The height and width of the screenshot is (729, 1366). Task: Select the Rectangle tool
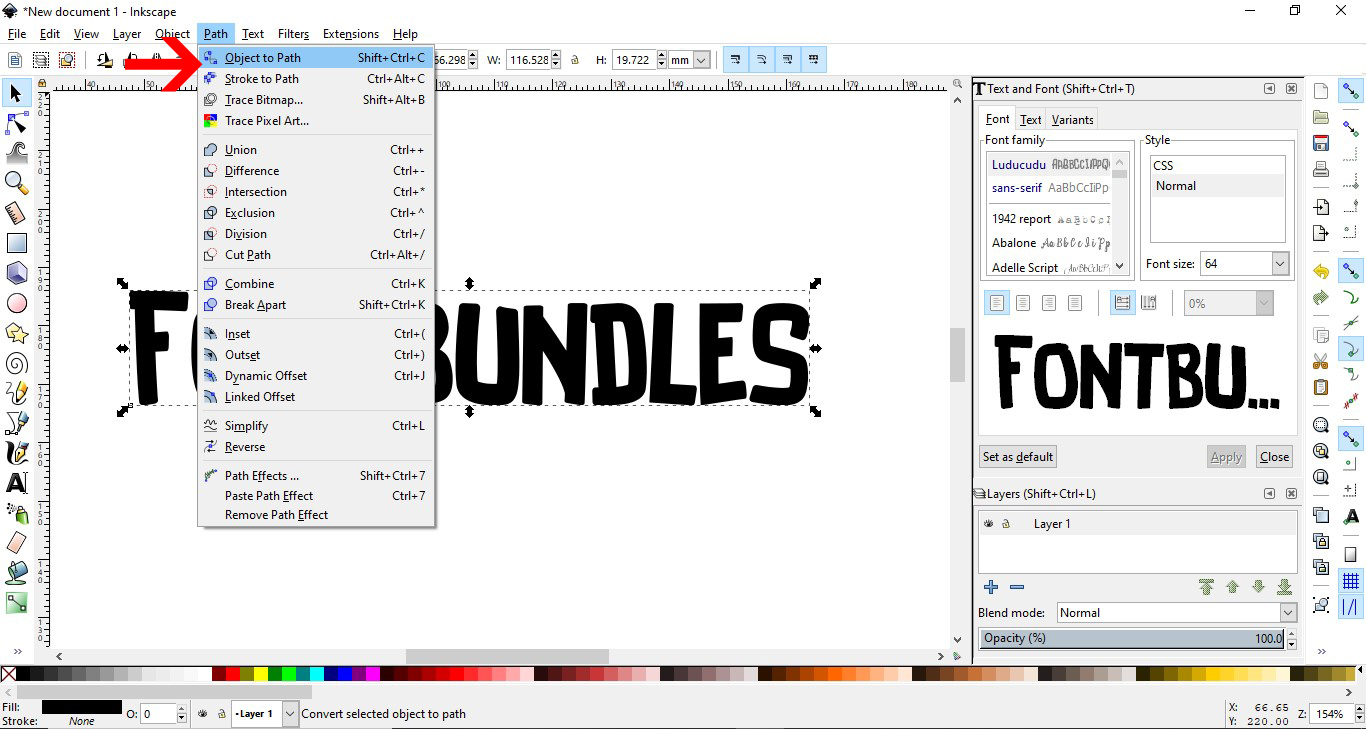click(x=16, y=243)
